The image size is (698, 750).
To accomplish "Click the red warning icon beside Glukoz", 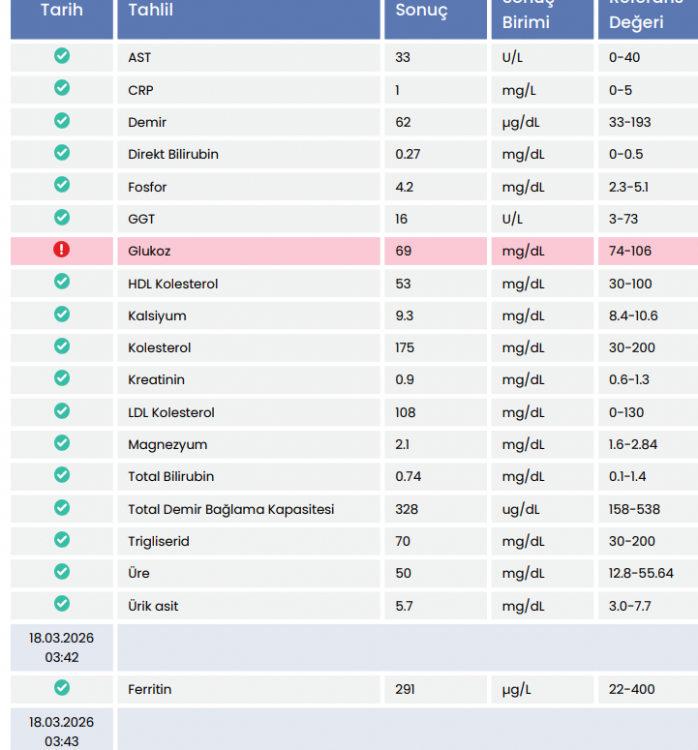I will tap(61, 250).
